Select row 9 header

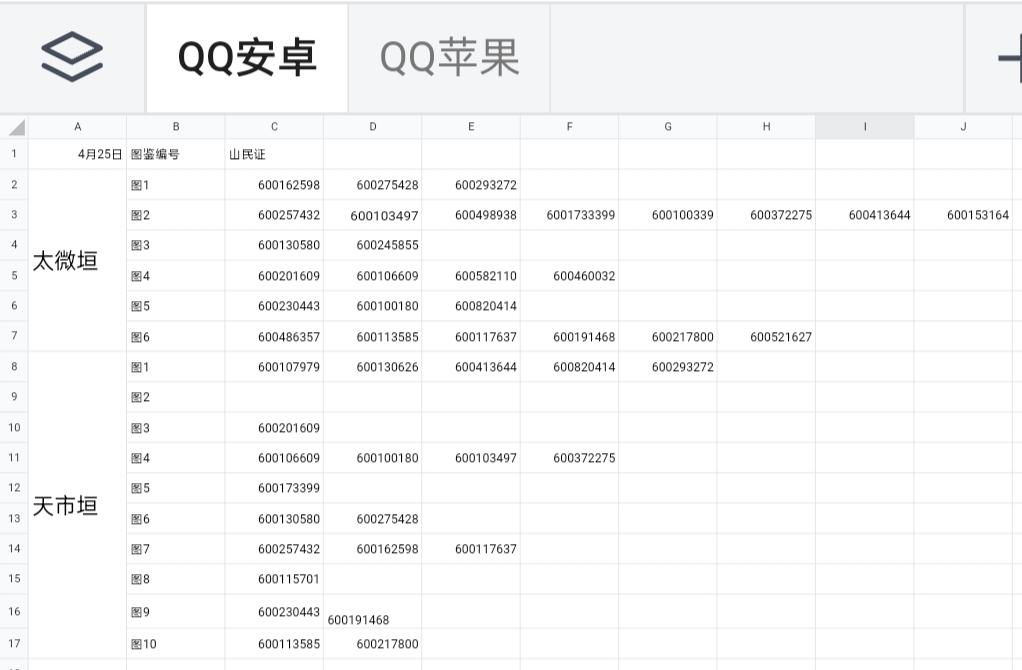click(14, 396)
